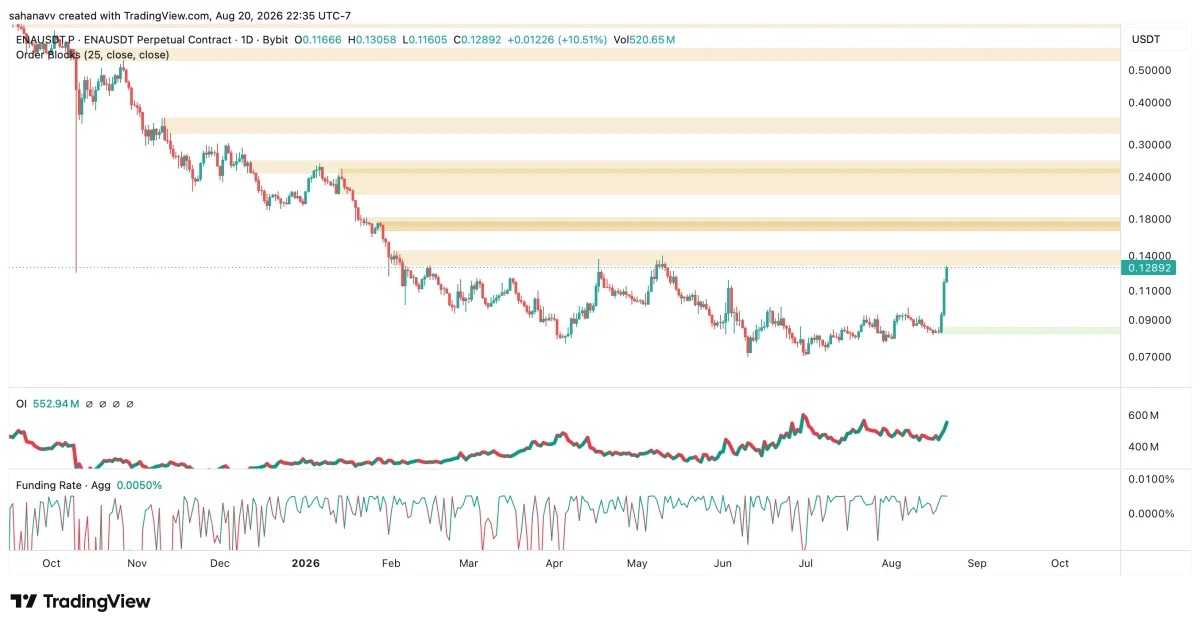
Task: Click the 0.50000 price axis label
Action: tap(1149, 71)
